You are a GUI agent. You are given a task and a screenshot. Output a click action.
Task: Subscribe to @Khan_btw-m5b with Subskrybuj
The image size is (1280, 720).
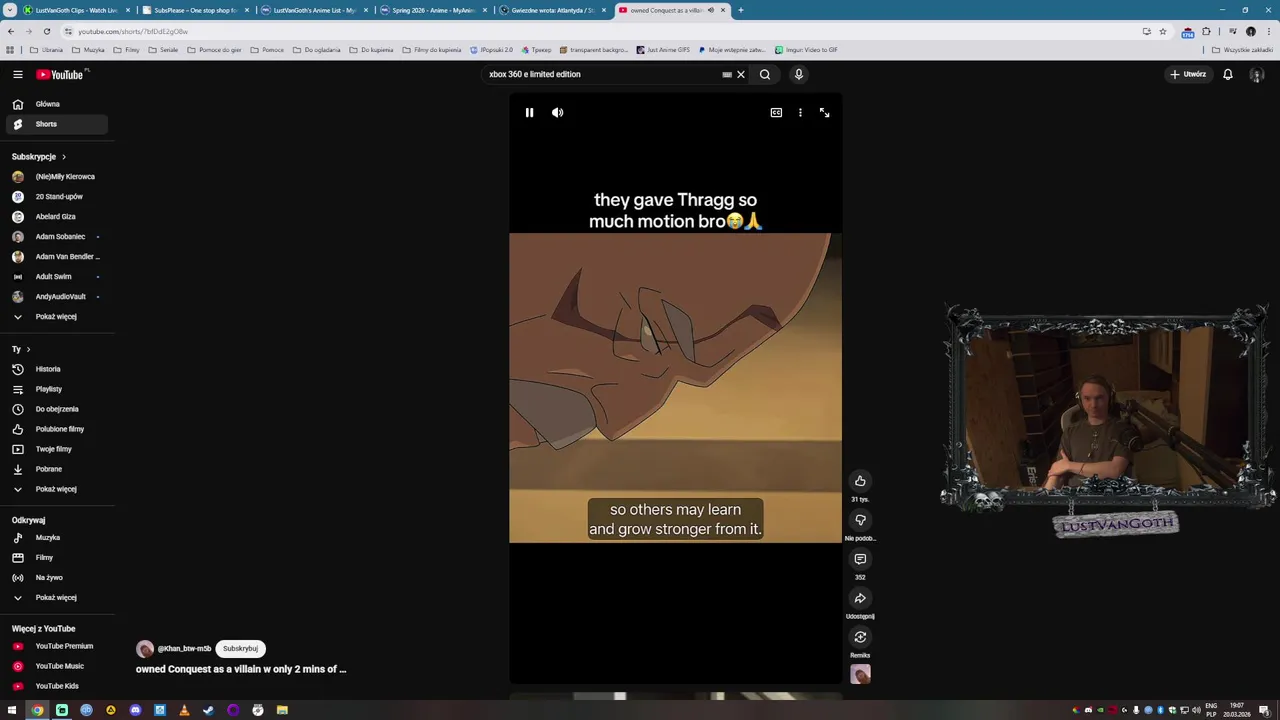[240, 648]
